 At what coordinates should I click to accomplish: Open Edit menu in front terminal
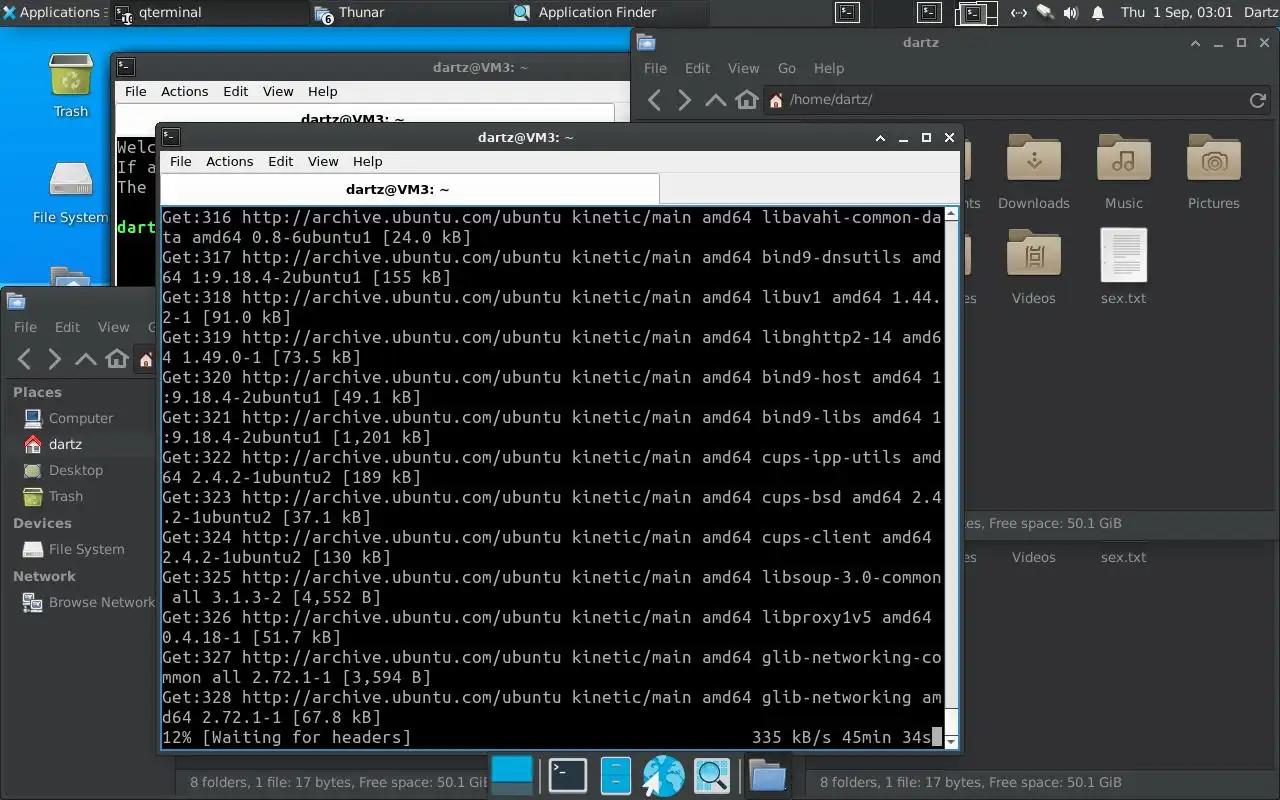coord(281,161)
